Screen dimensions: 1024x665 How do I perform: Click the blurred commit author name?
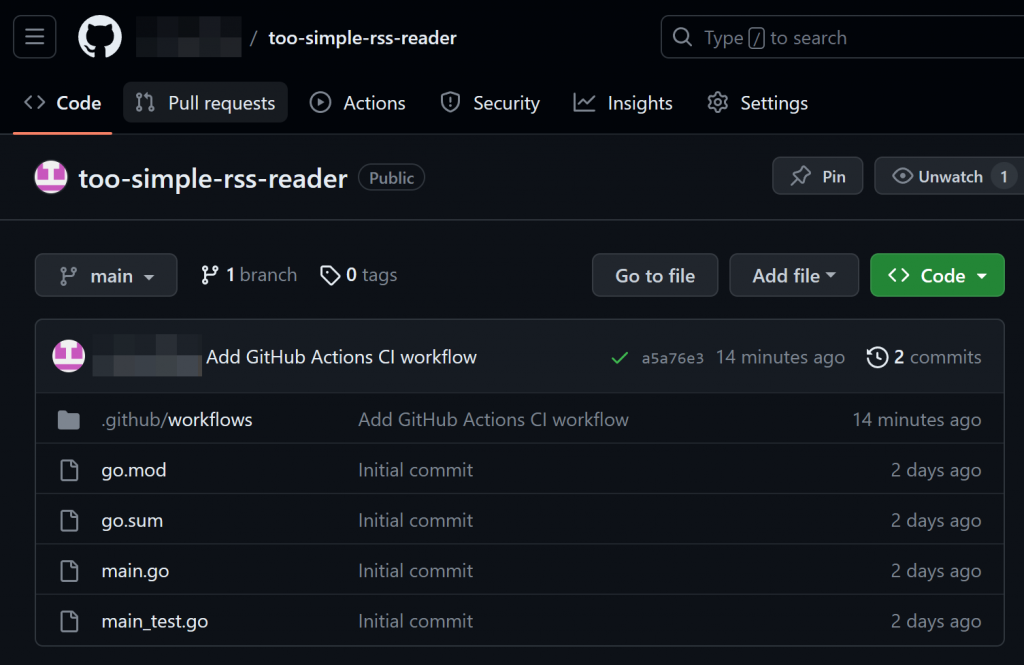coord(147,355)
